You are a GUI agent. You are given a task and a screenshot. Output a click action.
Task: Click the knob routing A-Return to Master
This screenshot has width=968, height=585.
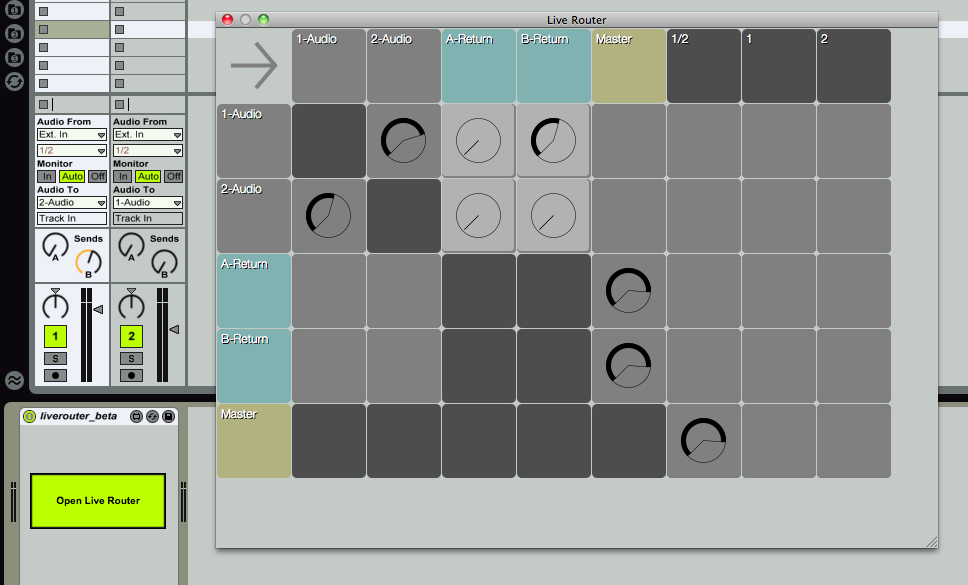(628, 291)
